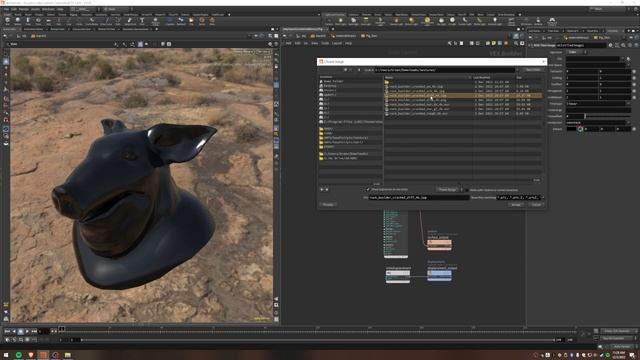Click the search icon in network editor toolbar
Viewport: 640px width, 360px height.
[x=516, y=43]
